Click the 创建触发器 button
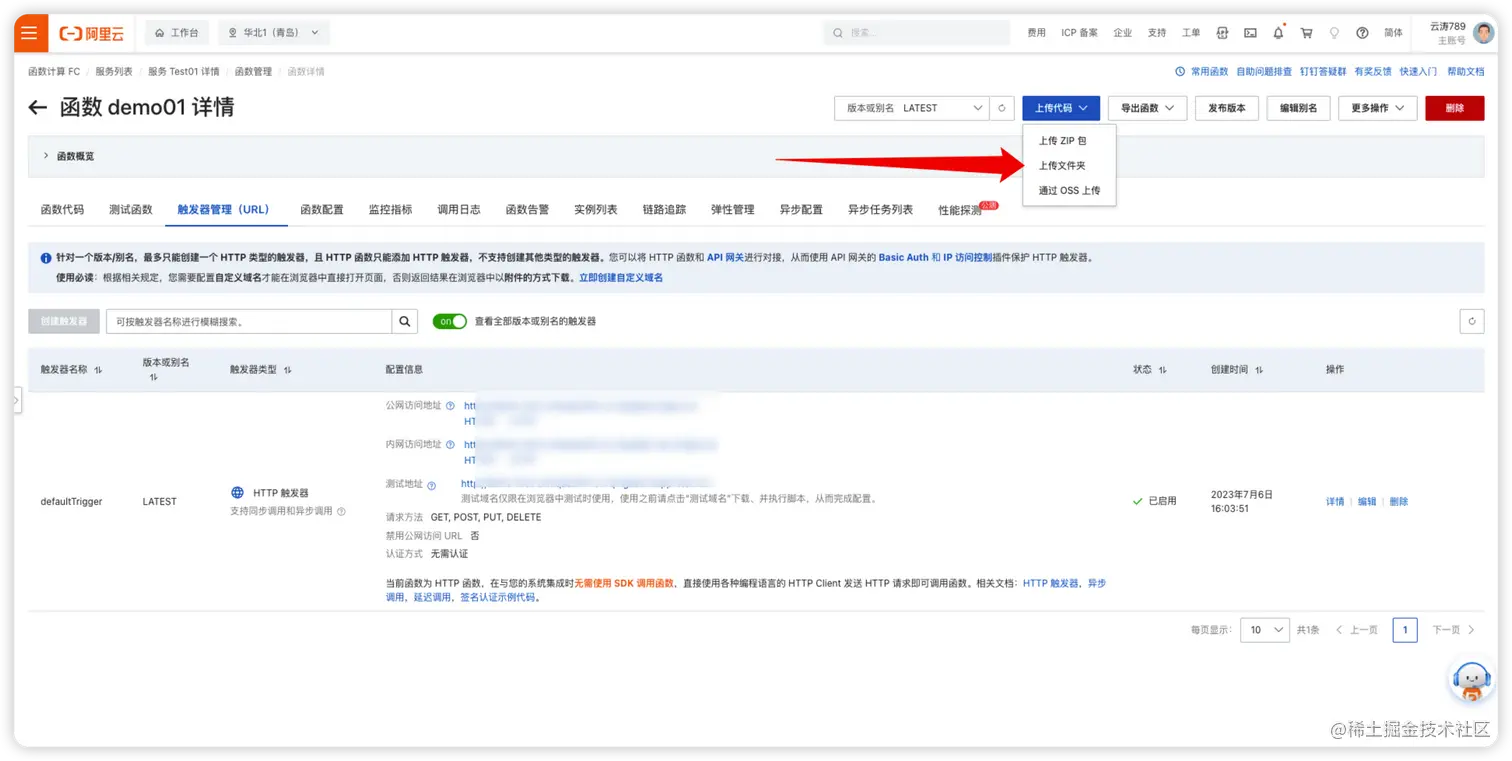 (x=64, y=321)
